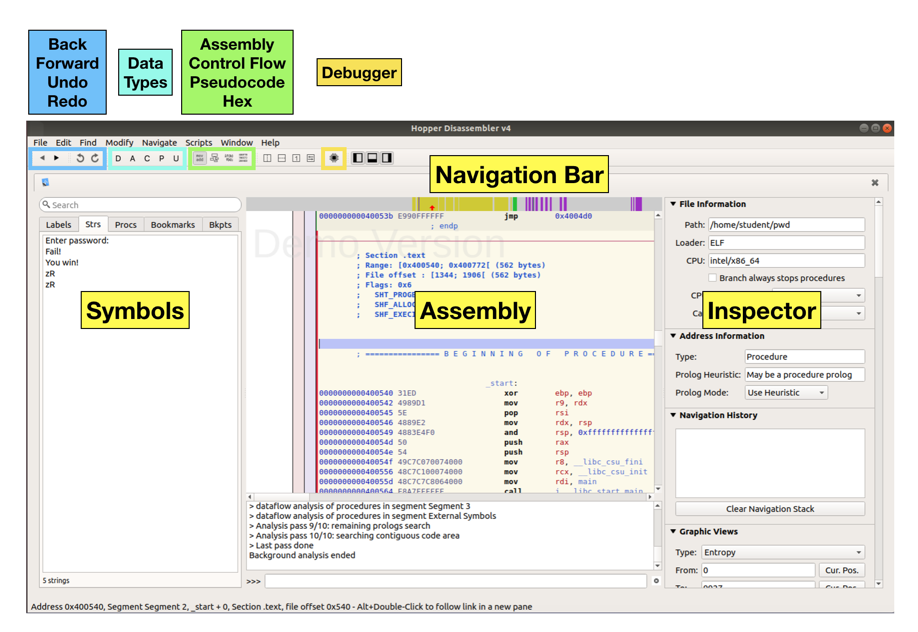Click Clear Navigation Stack button
The height and width of the screenshot is (632, 918).
coord(770,509)
